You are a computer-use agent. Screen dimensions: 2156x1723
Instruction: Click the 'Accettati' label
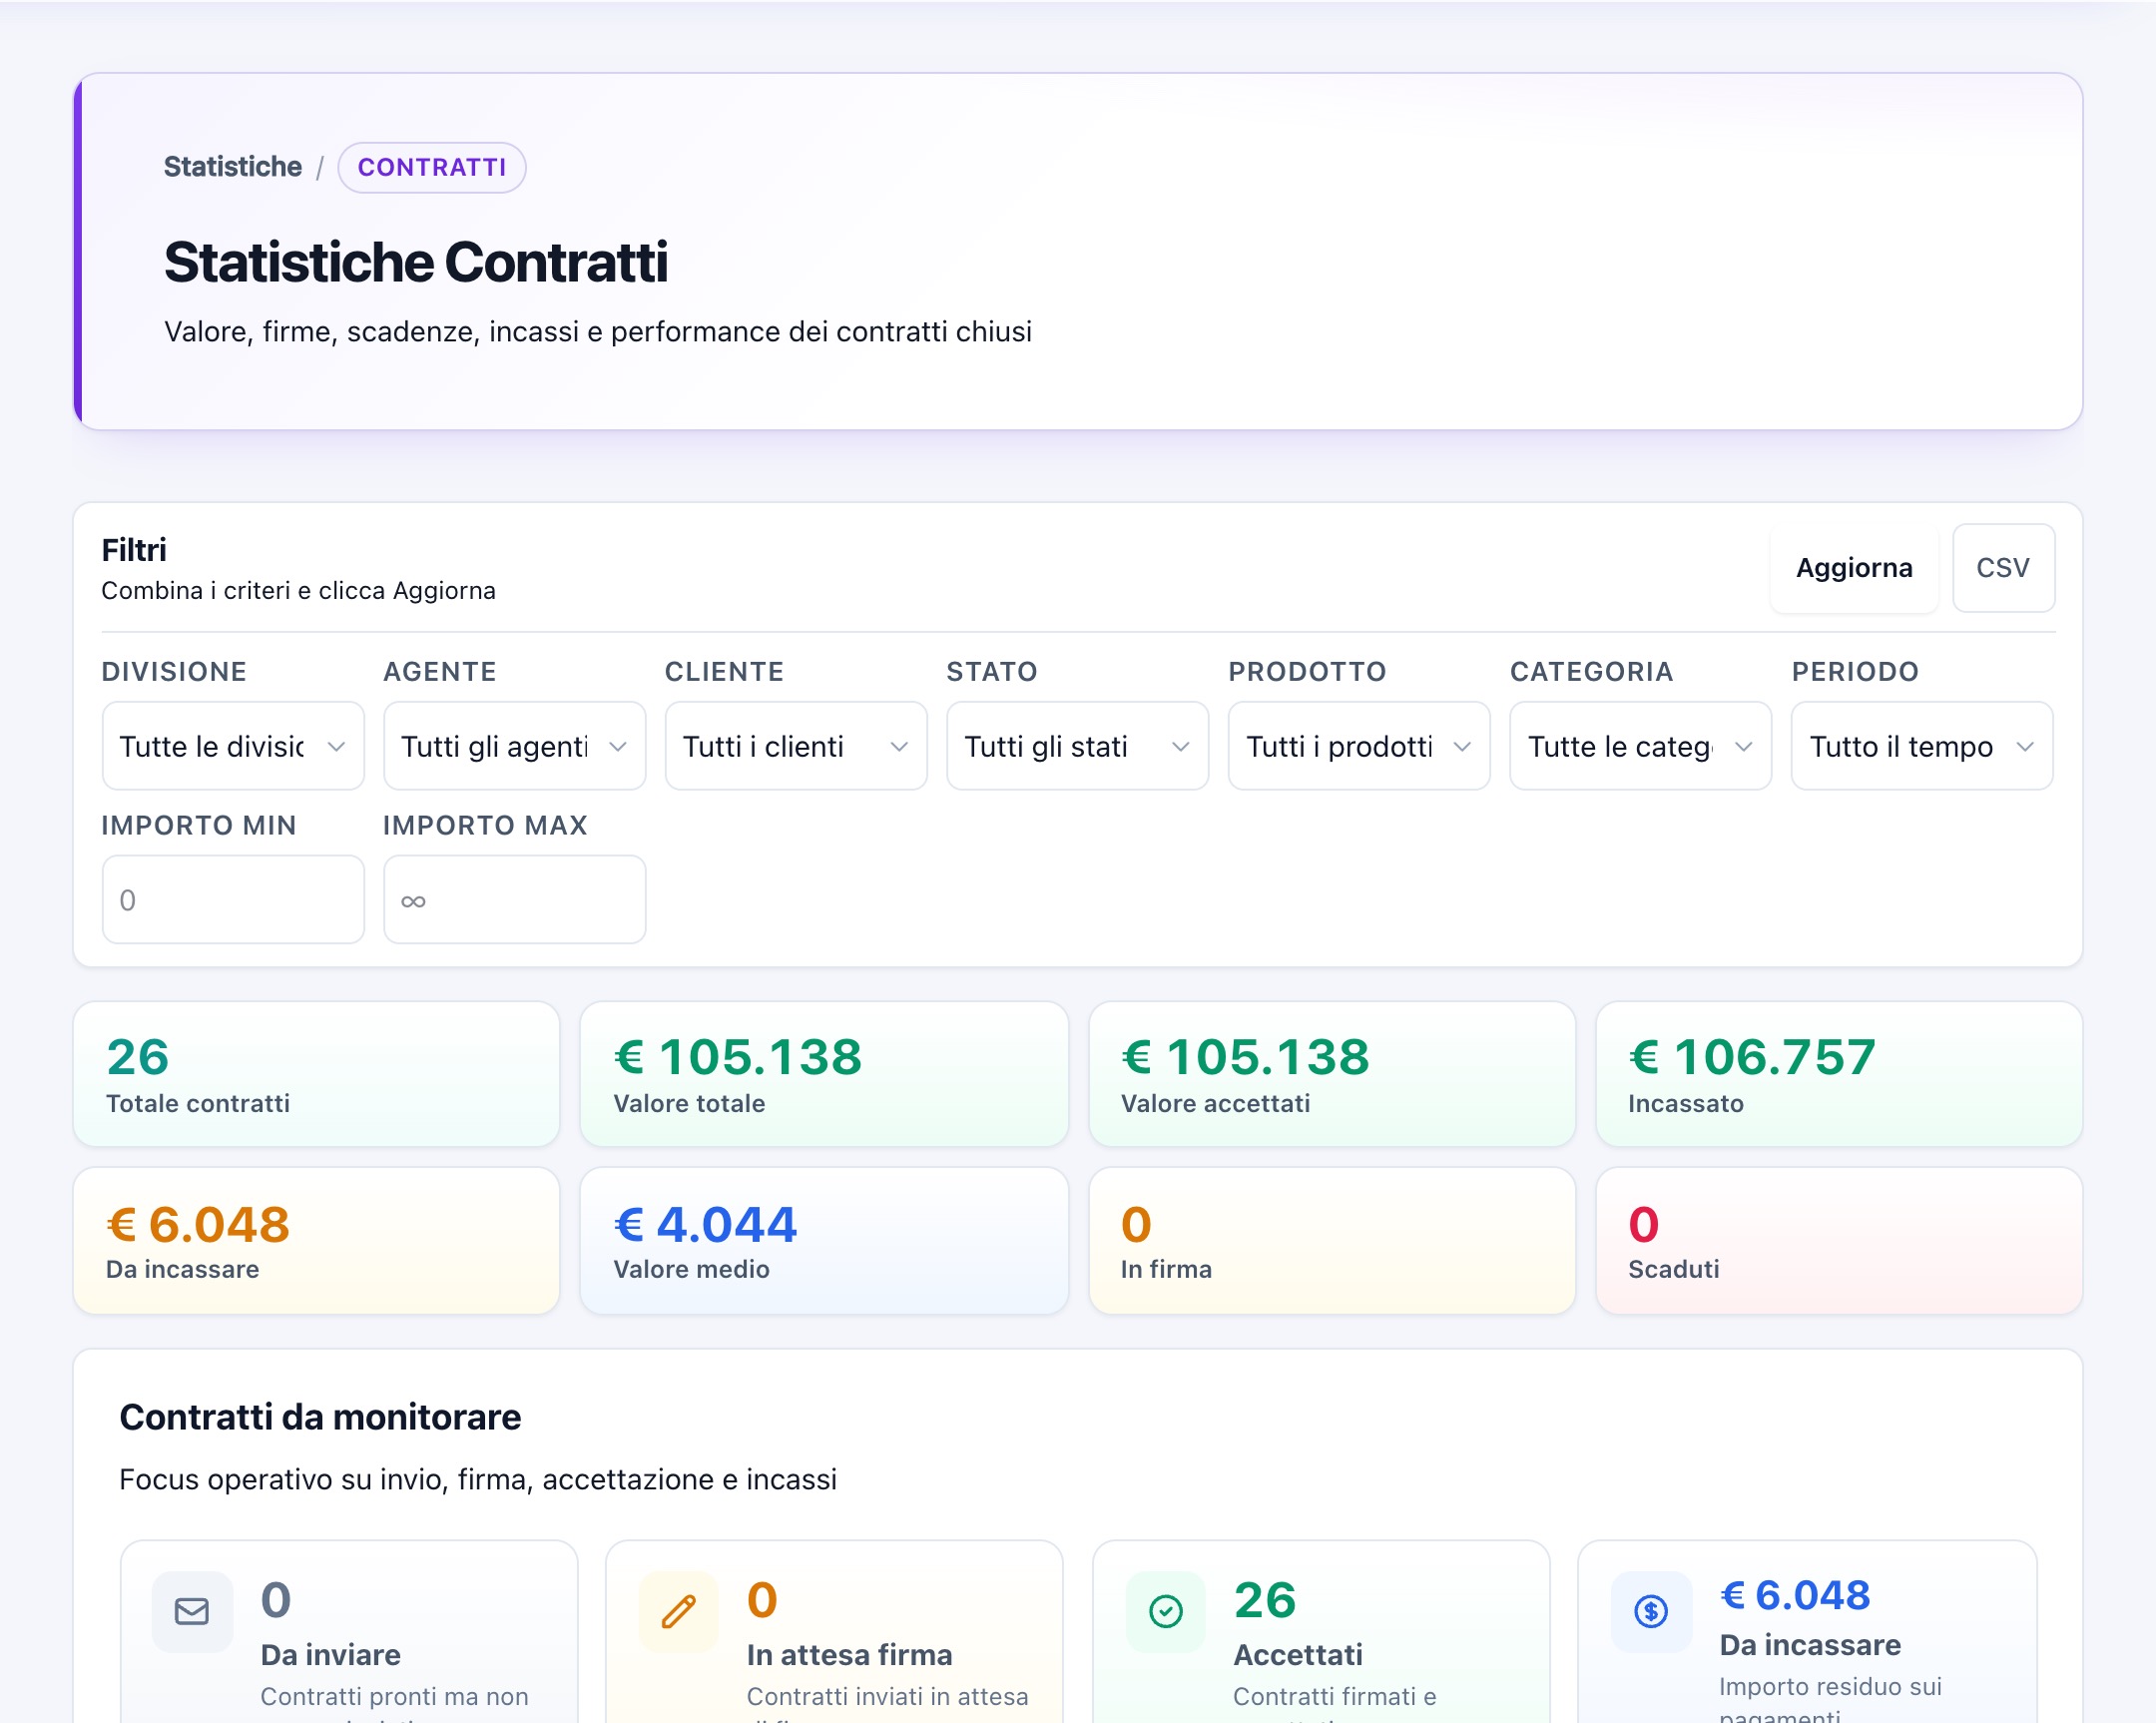click(1298, 1655)
